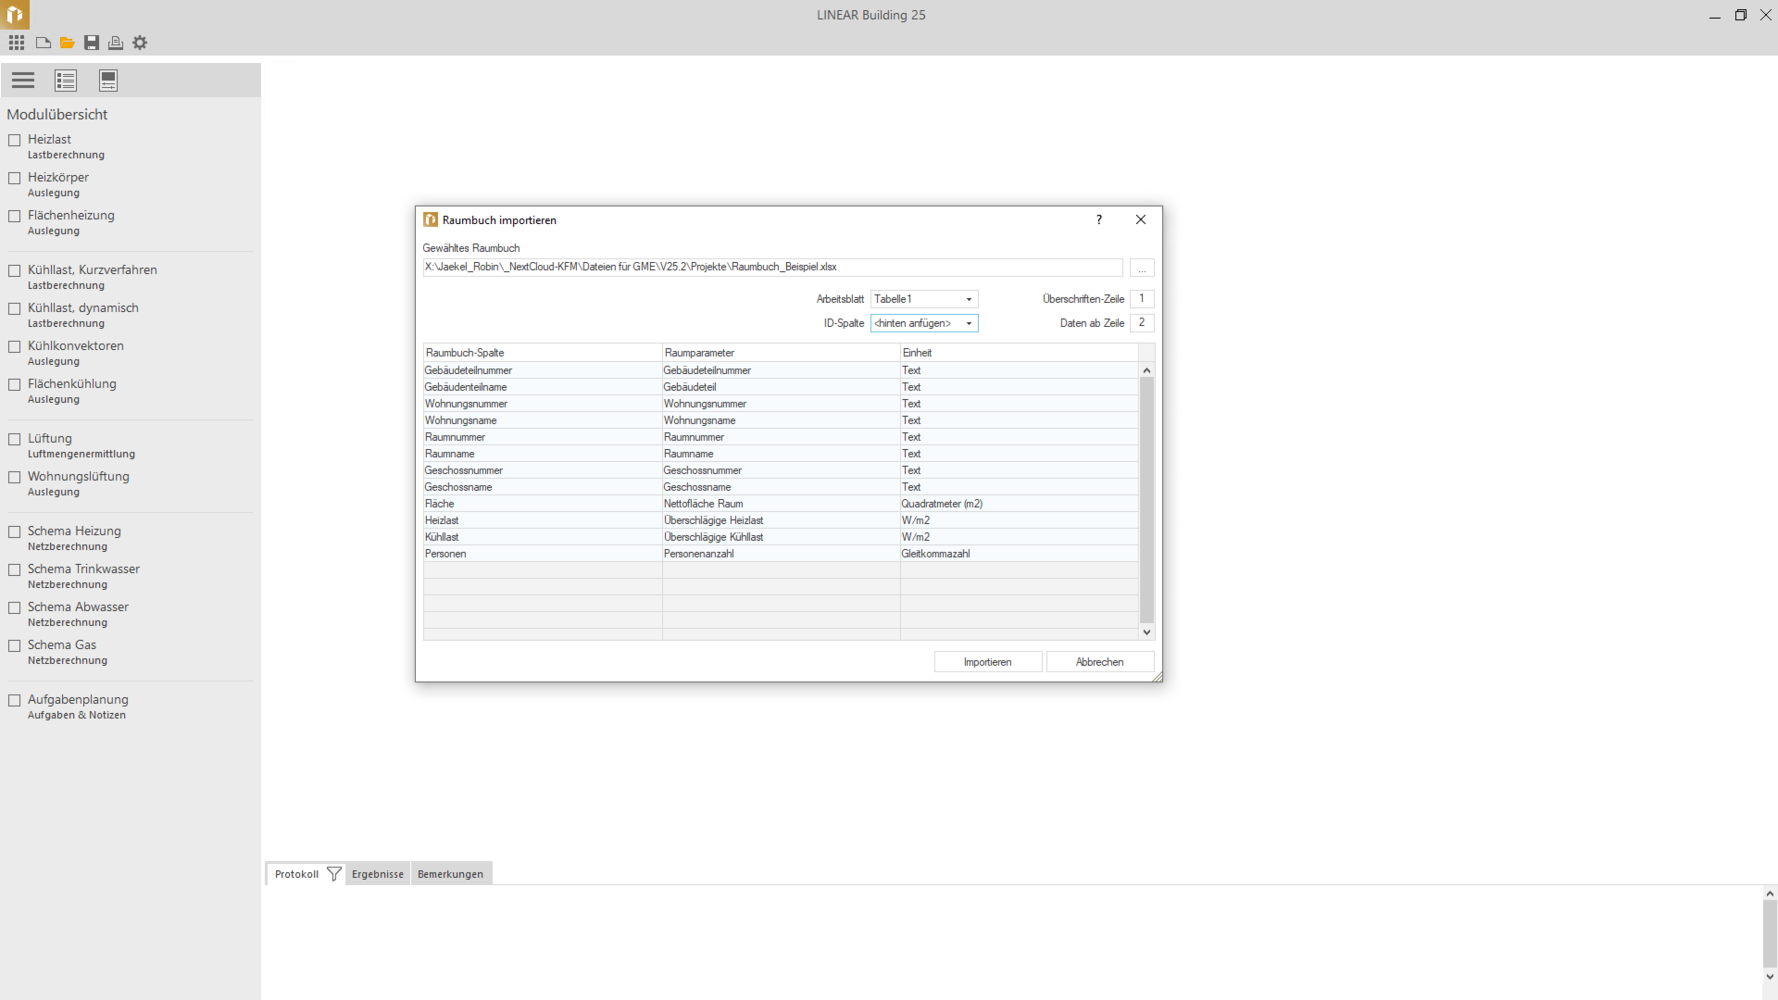Screen dimensions: 1778x1000
Task: Open the module grid icon in toolbar
Action: pos(17,42)
